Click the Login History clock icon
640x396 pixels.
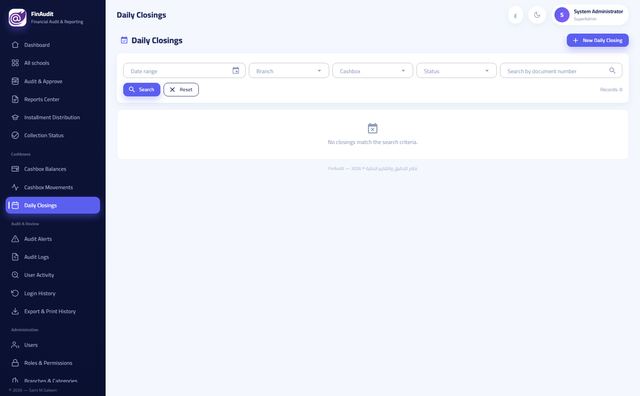pyautogui.click(x=15, y=293)
